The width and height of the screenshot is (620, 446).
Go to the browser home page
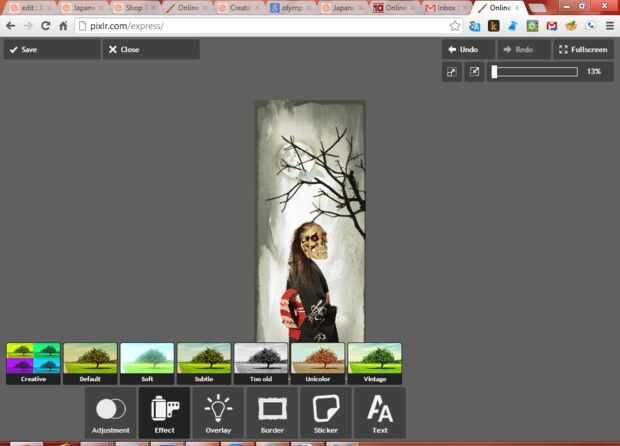point(63,26)
